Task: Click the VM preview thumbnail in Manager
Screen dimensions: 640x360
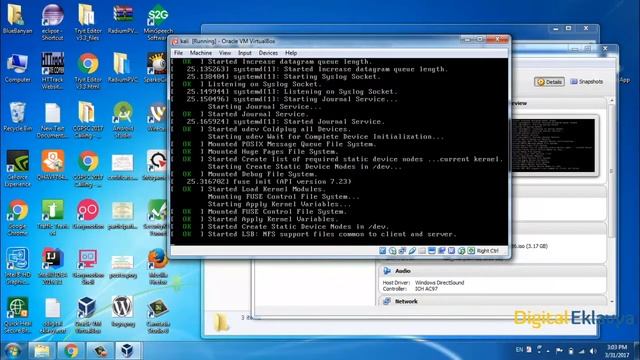Action: (x=553, y=146)
